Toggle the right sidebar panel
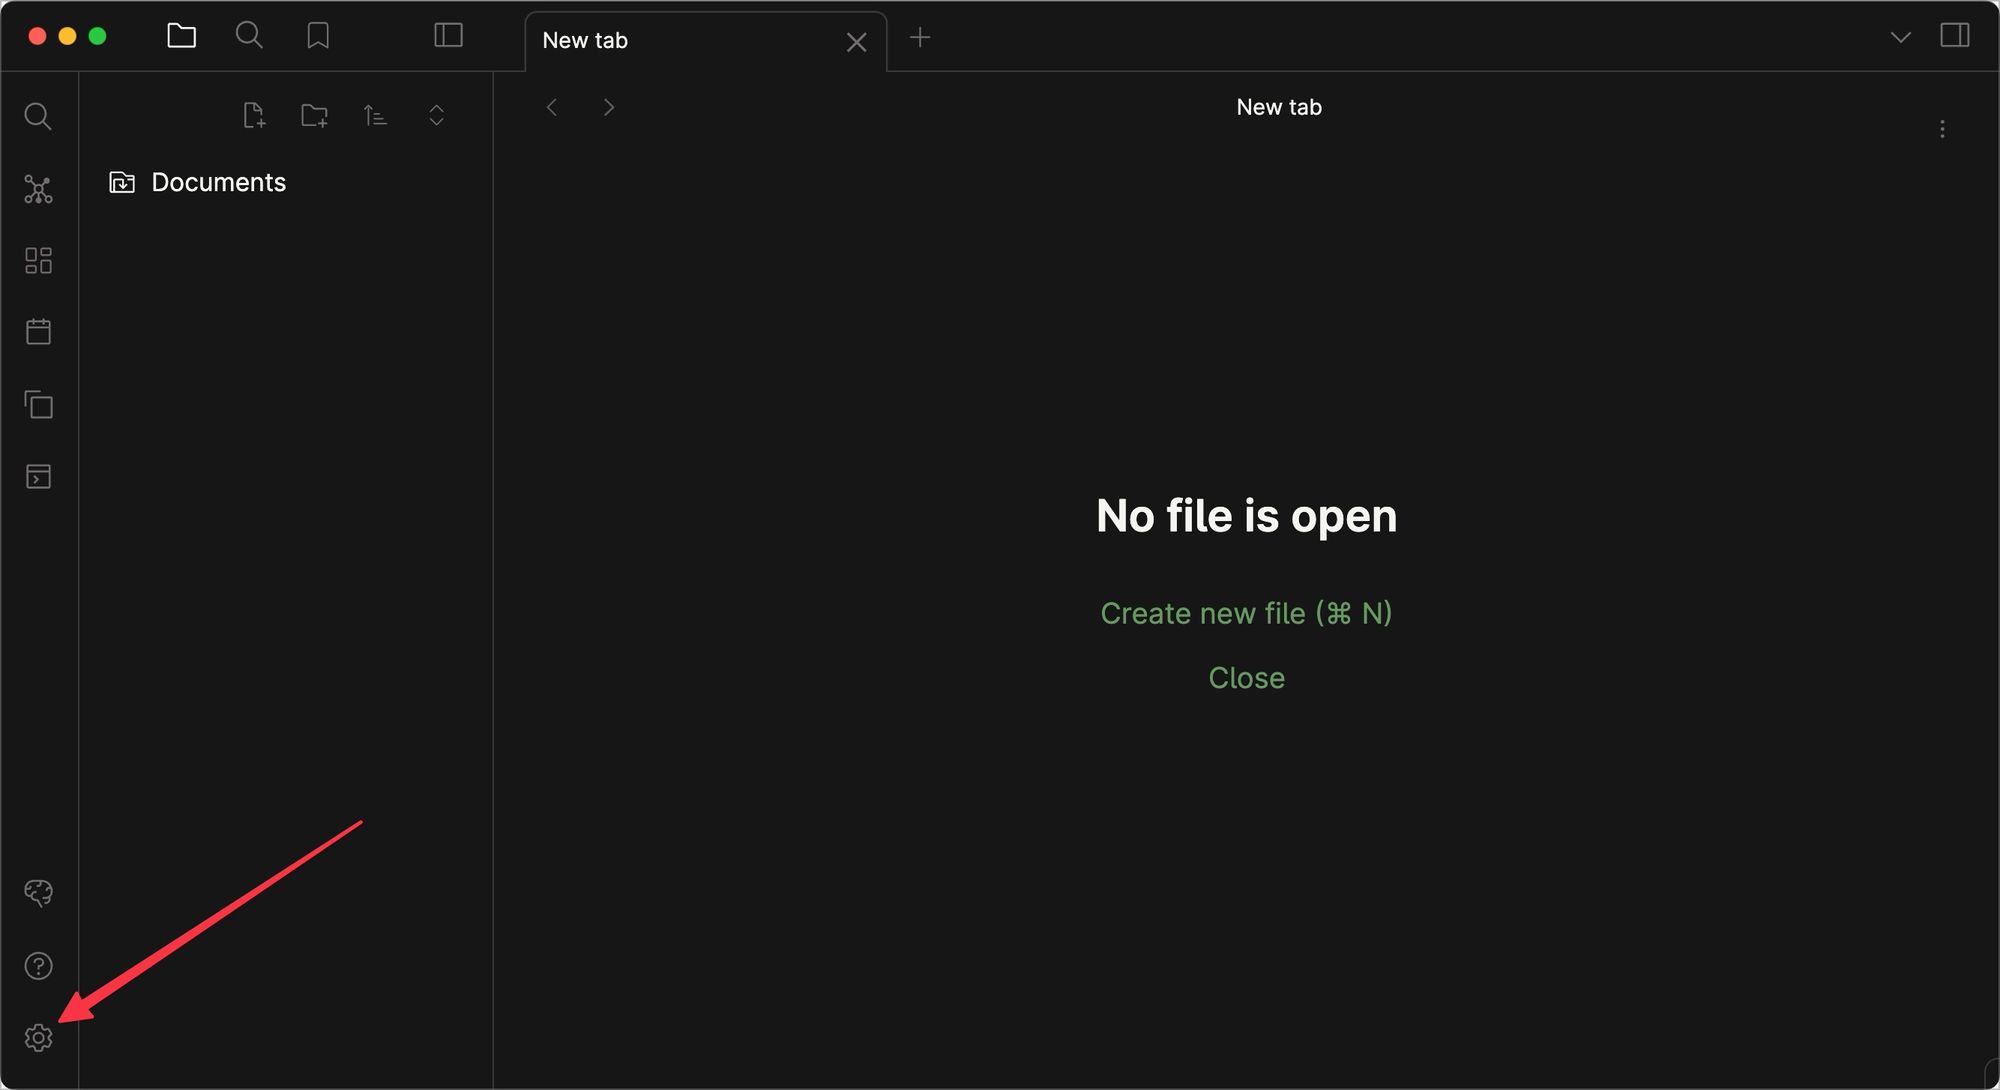 point(1954,35)
